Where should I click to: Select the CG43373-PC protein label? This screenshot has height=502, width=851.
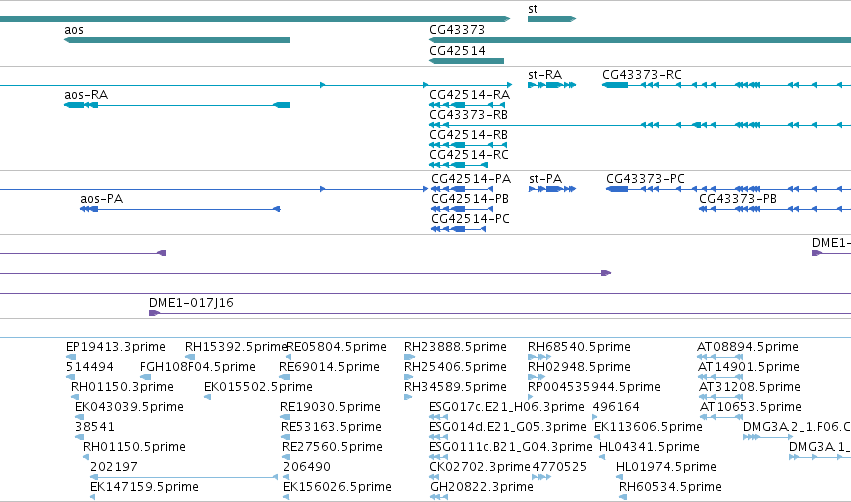point(645,179)
